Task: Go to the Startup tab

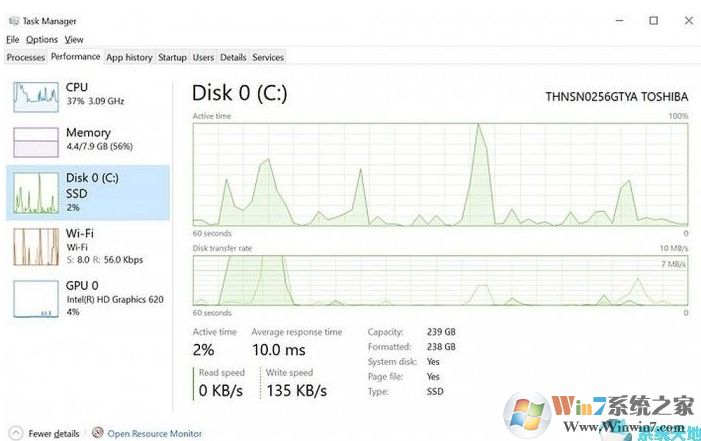Action: click(172, 58)
